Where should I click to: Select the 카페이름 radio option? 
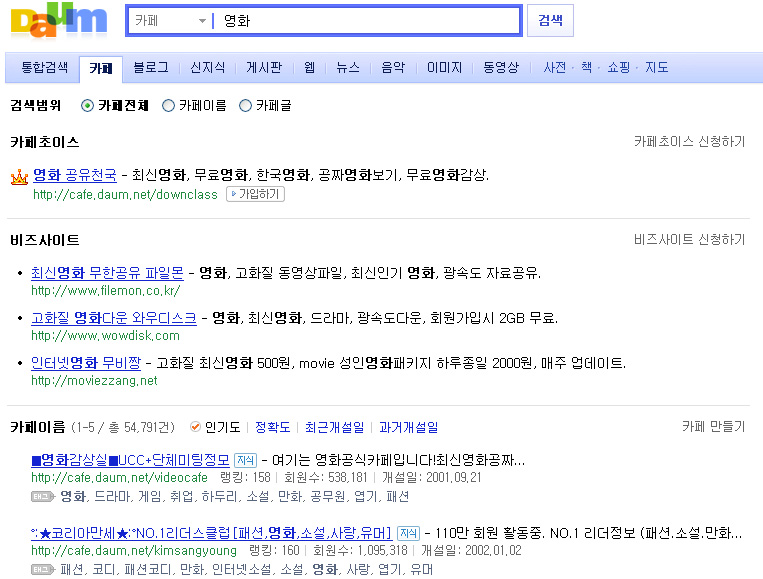coord(168,106)
